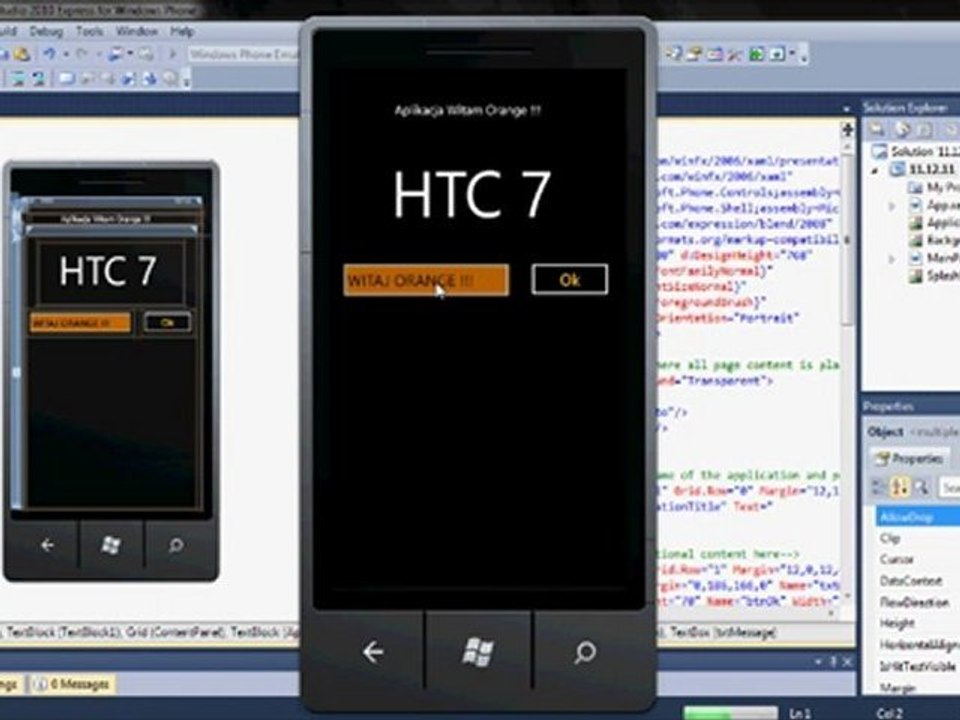
Task: Close the Error List panel with X
Action: pos(847,662)
